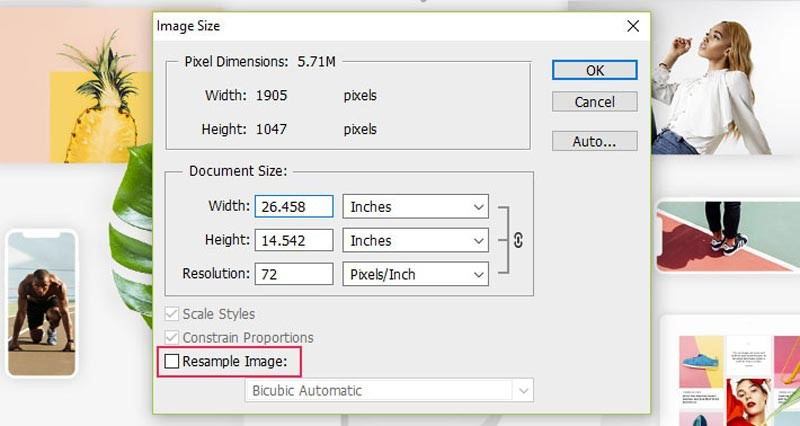
Task: Open the Height units Inches dropdown
Action: pos(415,241)
